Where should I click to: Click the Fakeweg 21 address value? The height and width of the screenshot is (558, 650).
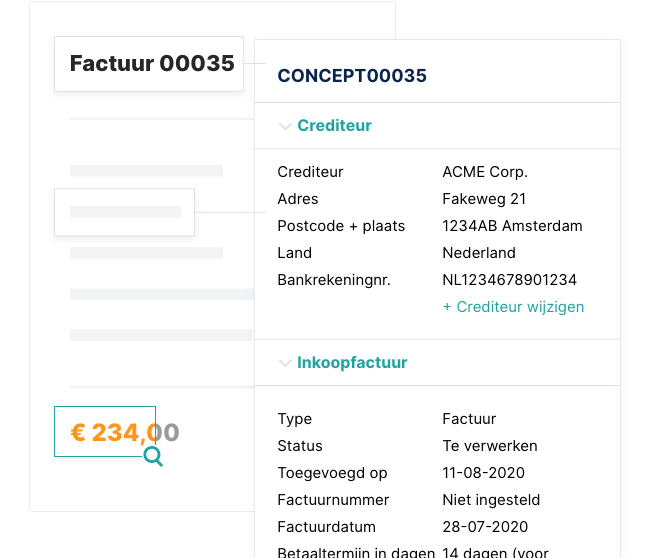[x=484, y=199]
